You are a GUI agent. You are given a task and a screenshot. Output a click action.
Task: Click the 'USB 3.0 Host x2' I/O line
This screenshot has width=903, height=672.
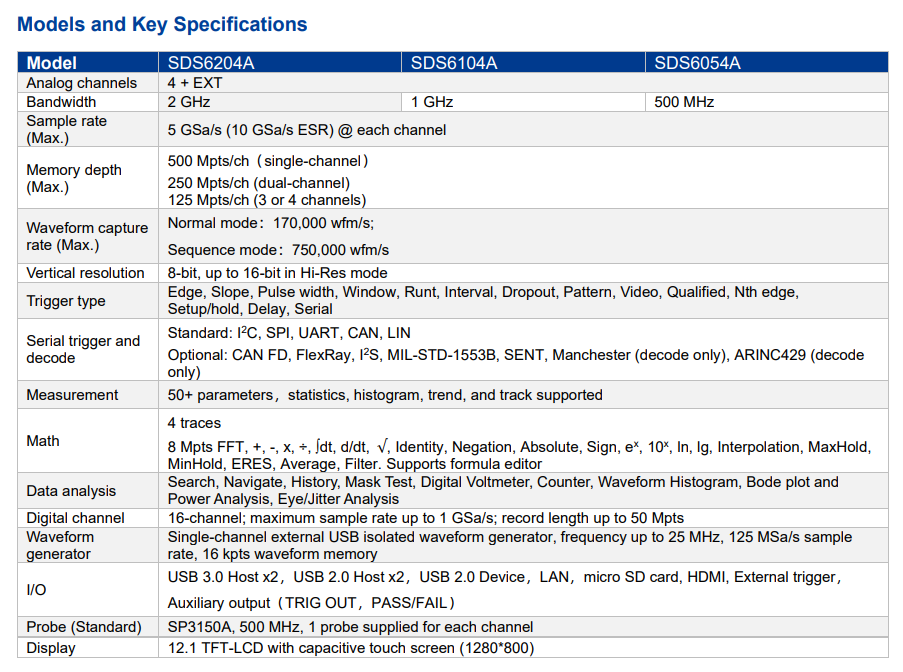point(504,577)
